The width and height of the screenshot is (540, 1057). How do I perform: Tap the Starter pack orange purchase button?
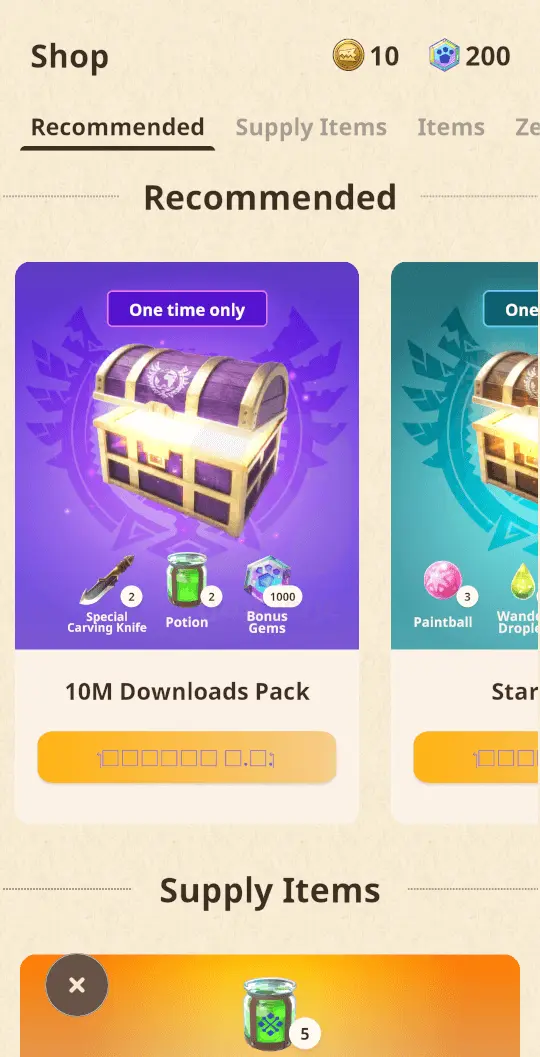(477, 758)
